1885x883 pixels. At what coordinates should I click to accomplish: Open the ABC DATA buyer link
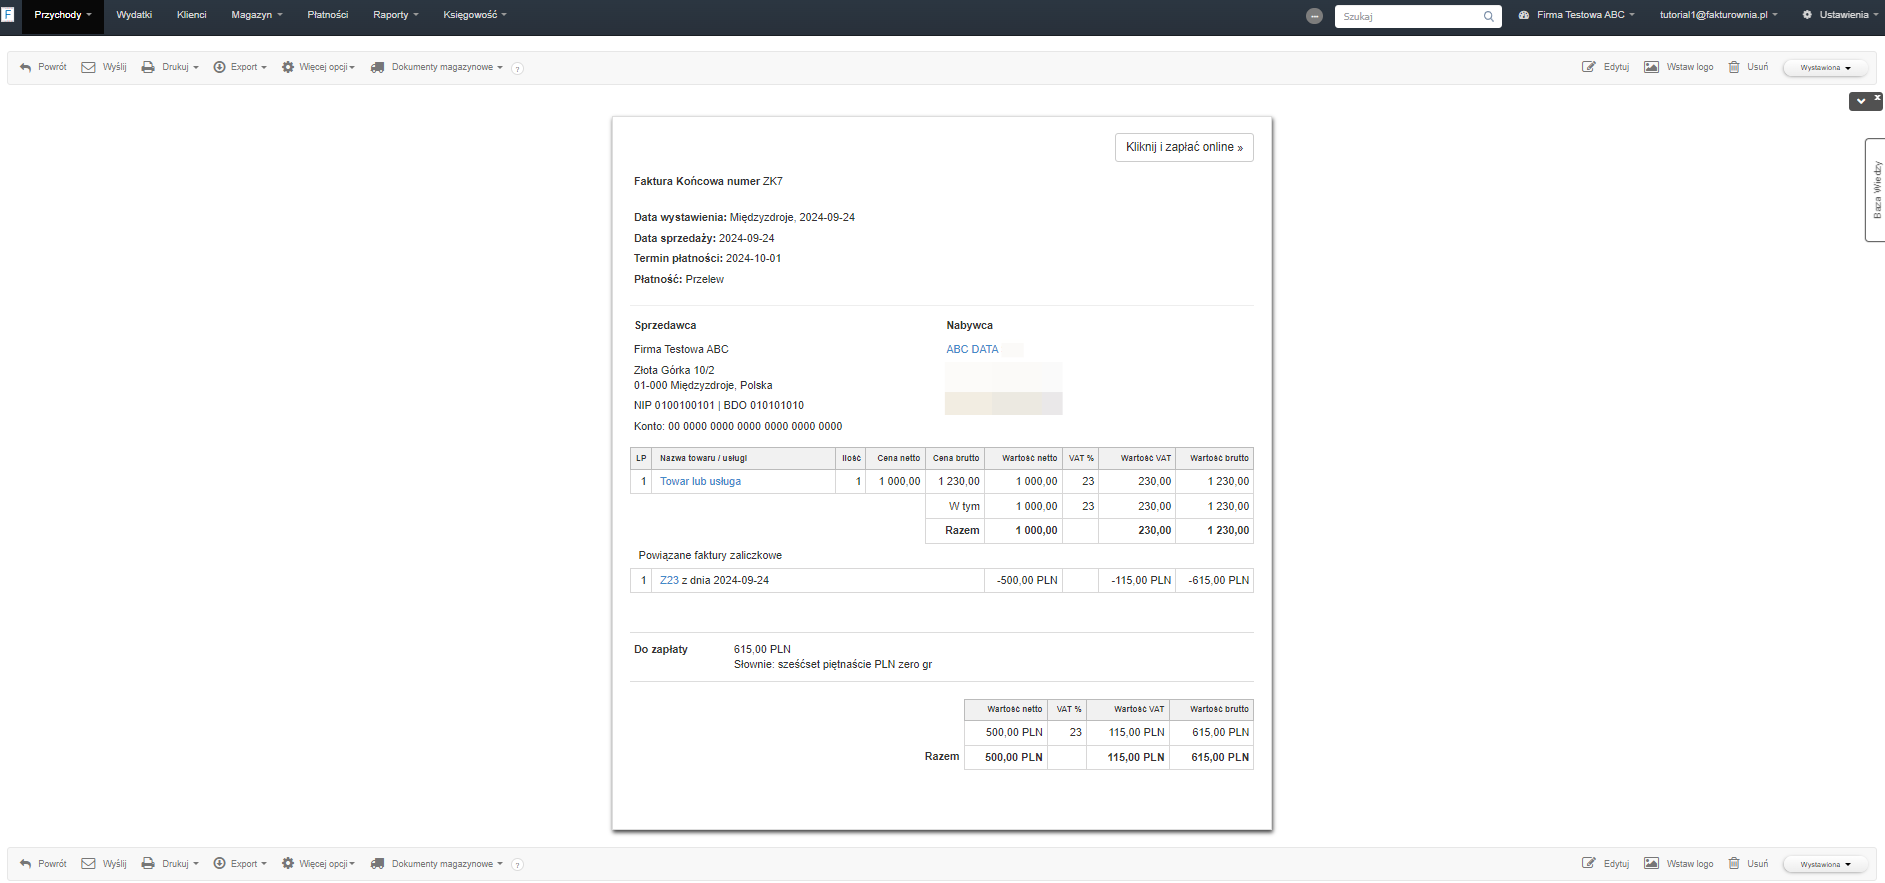pyautogui.click(x=972, y=349)
